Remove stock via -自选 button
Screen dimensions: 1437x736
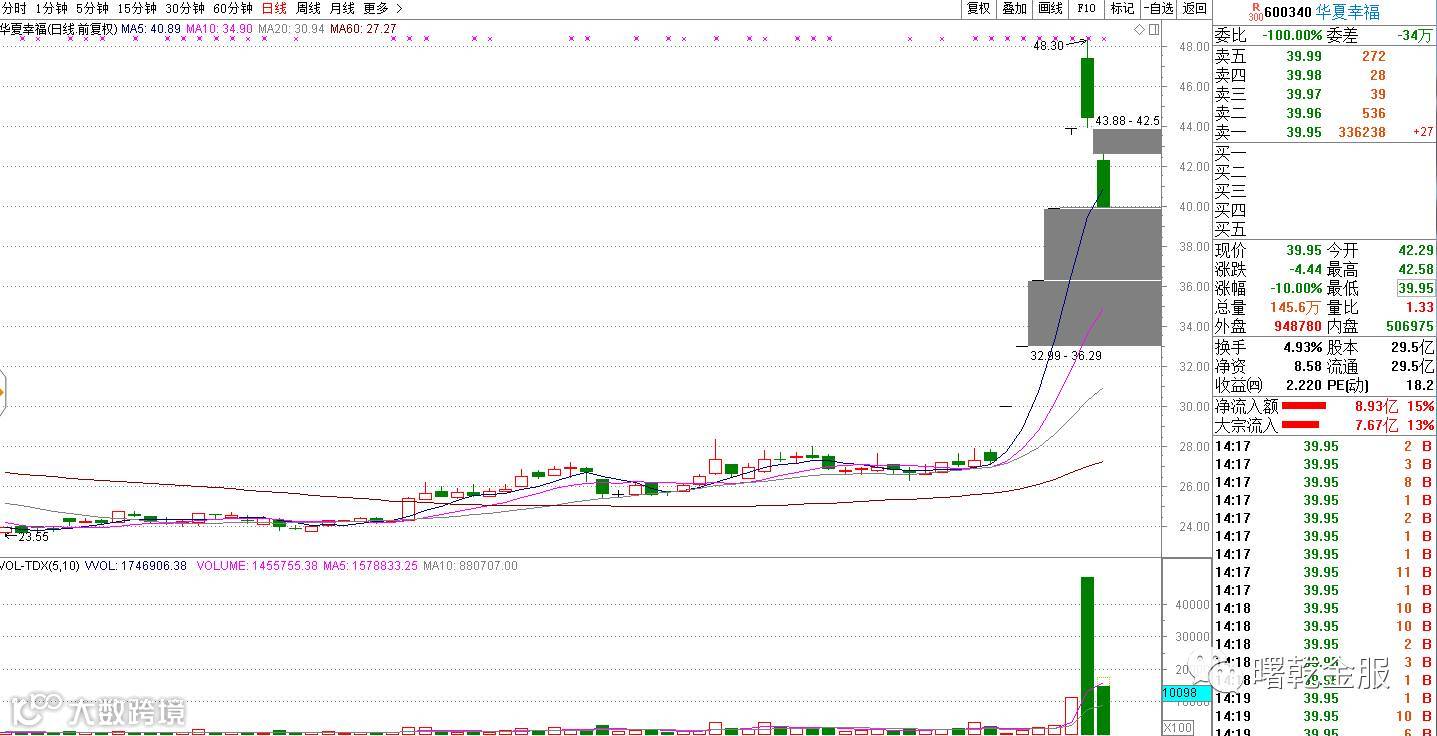[1158, 8]
